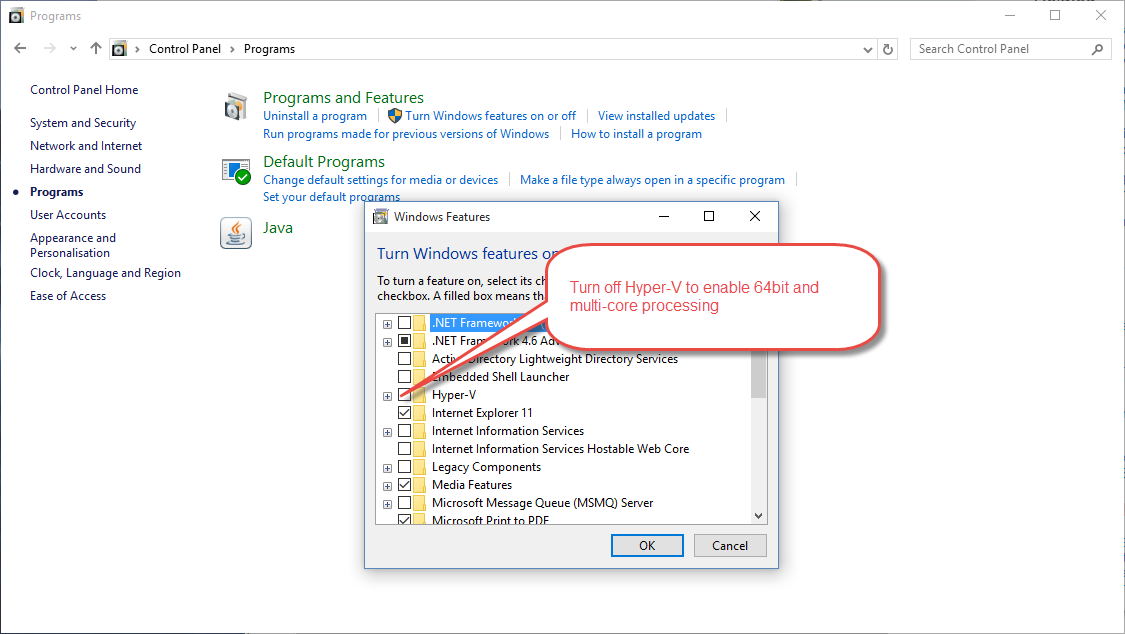
Task: Toggle the .NET Framework 4.6 checkbox
Action: [405, 341]
